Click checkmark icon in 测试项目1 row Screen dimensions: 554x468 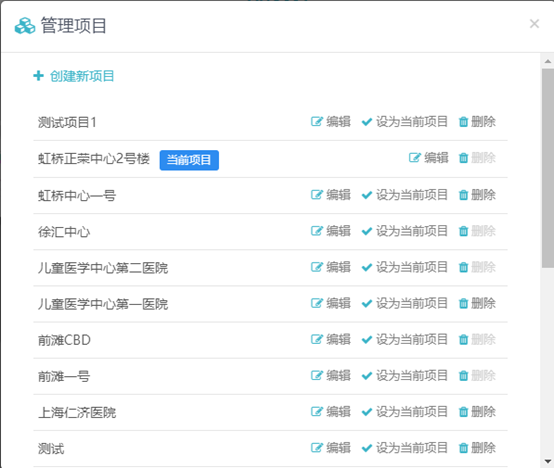(x=367, y=122)
